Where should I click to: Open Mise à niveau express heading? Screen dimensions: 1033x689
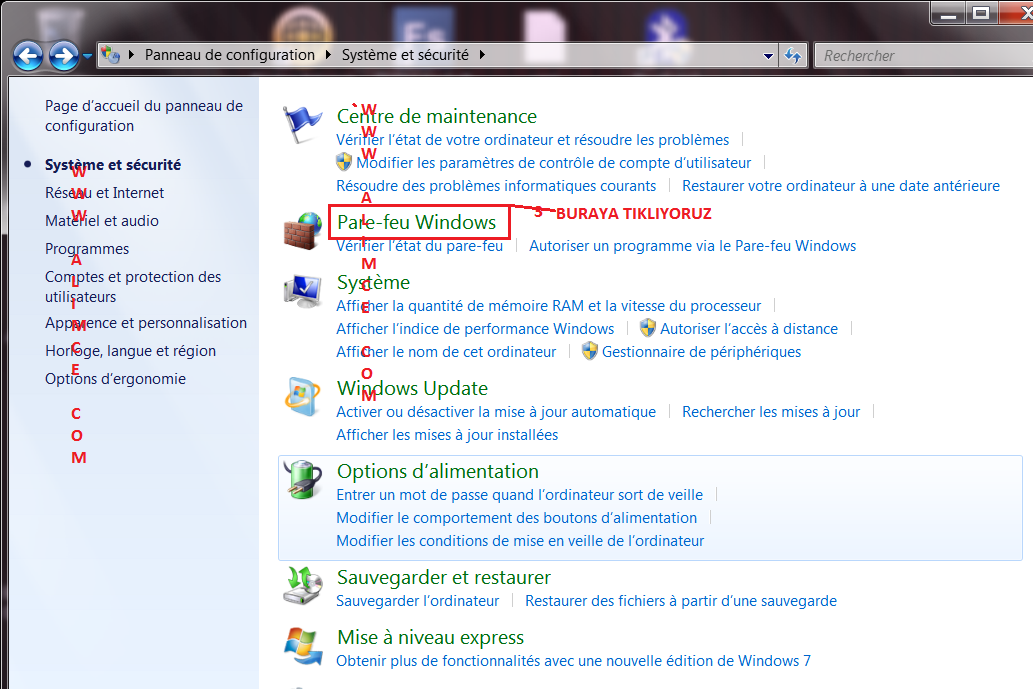430,638
